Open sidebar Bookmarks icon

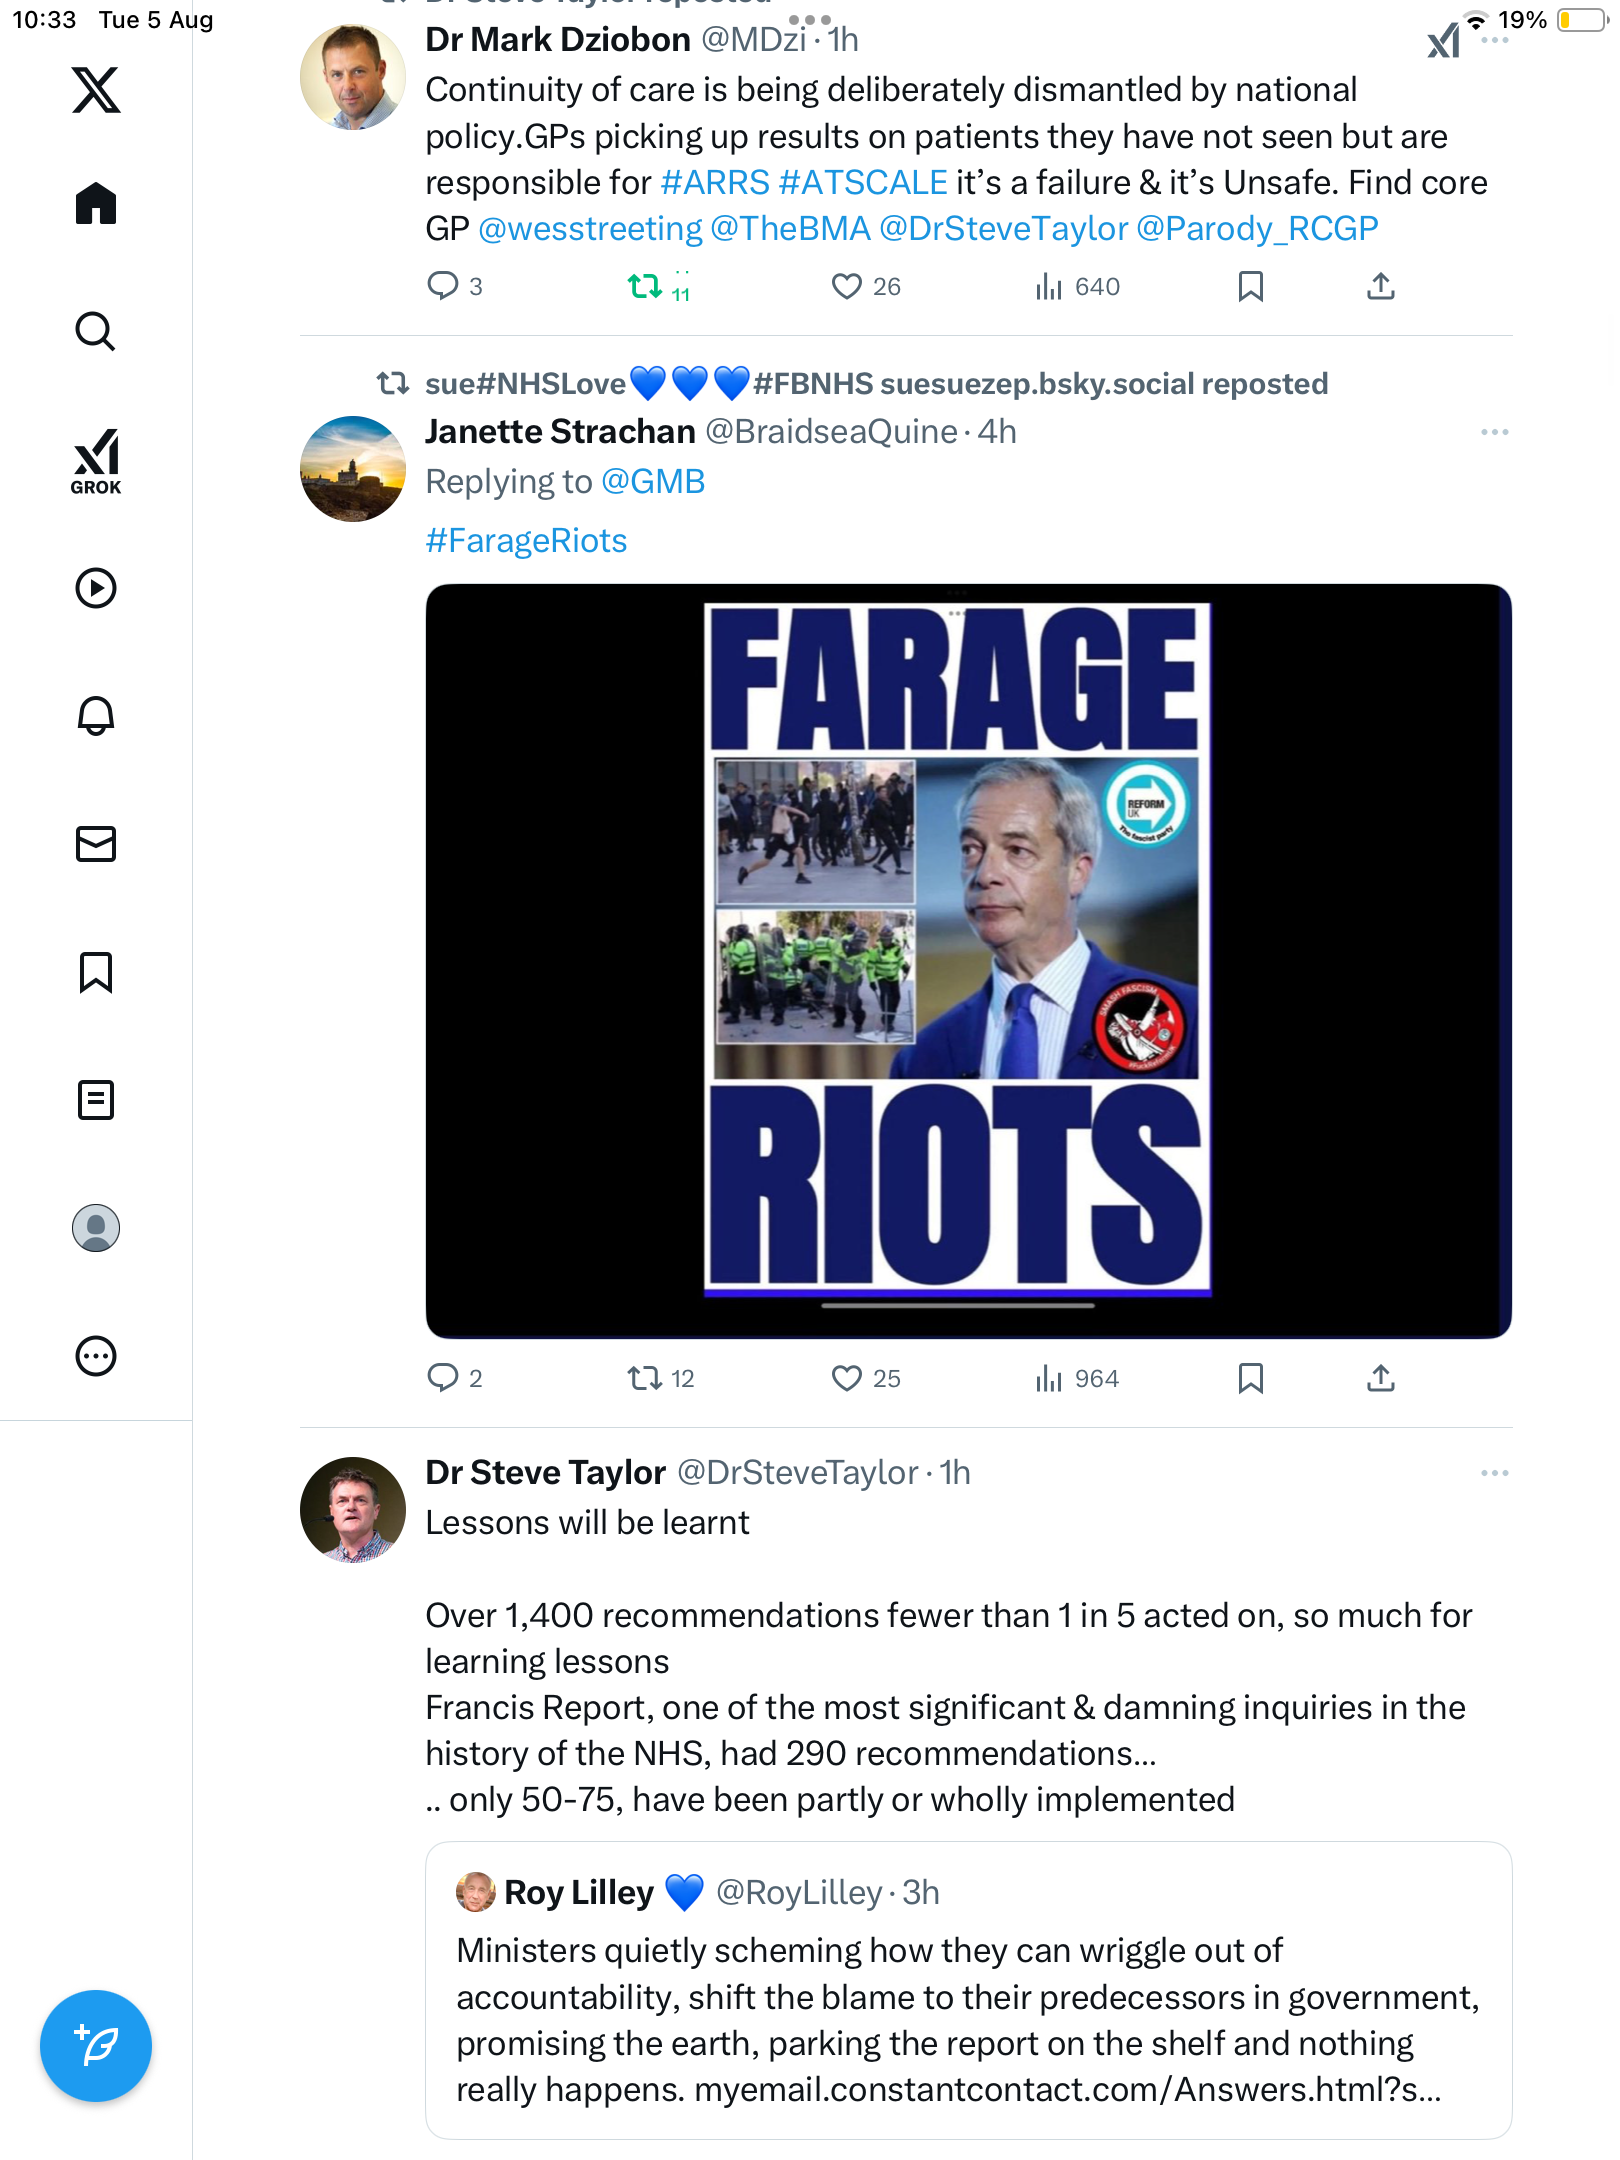point(96,972)
